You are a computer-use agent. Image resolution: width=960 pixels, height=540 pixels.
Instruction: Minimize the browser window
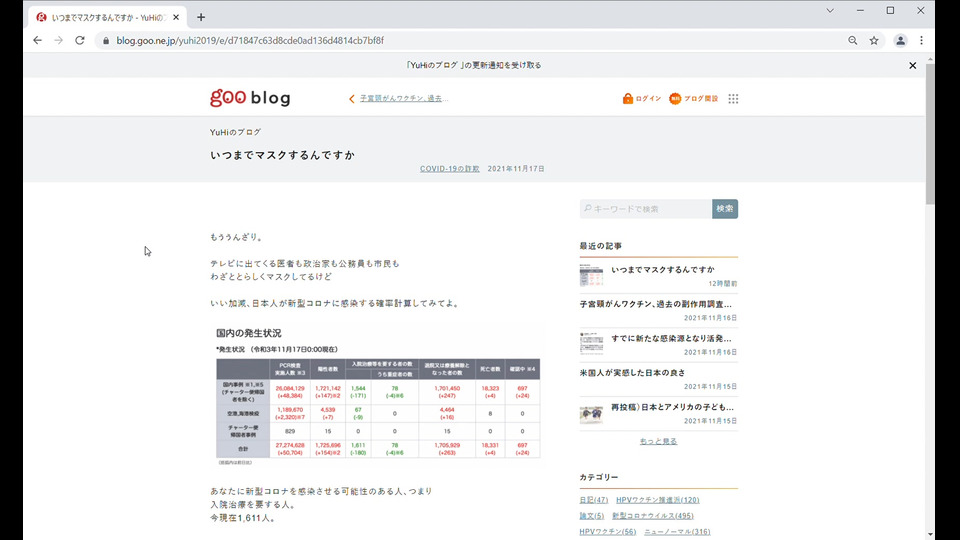(x=860, y=10)
